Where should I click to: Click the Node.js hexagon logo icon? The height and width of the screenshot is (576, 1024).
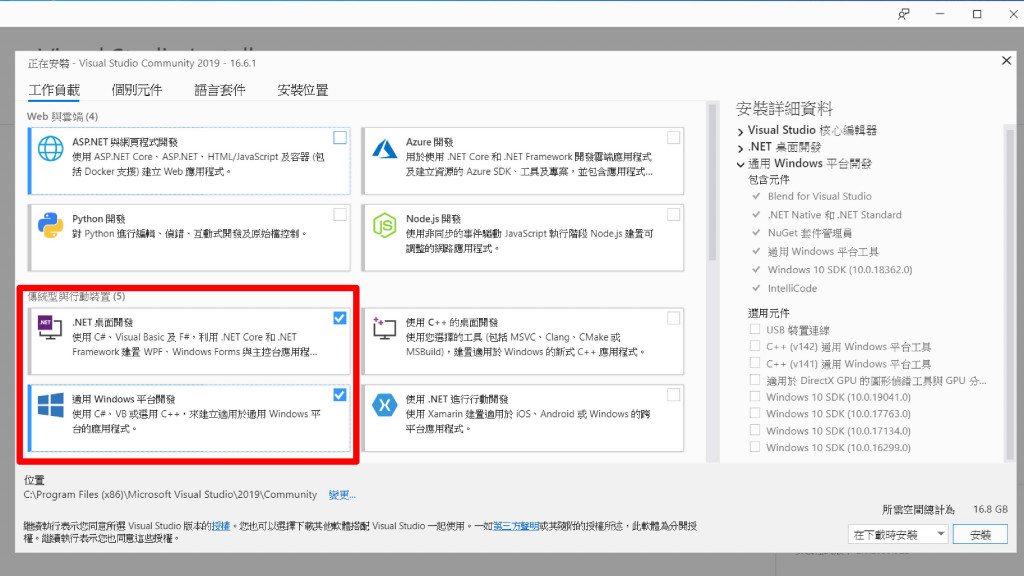[x=384, y=225]
